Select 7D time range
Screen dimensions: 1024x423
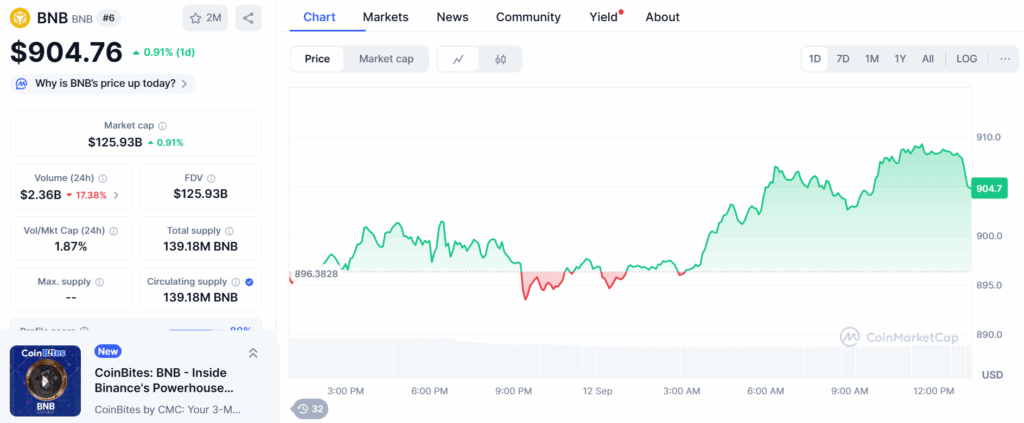(x=843, y=59)
